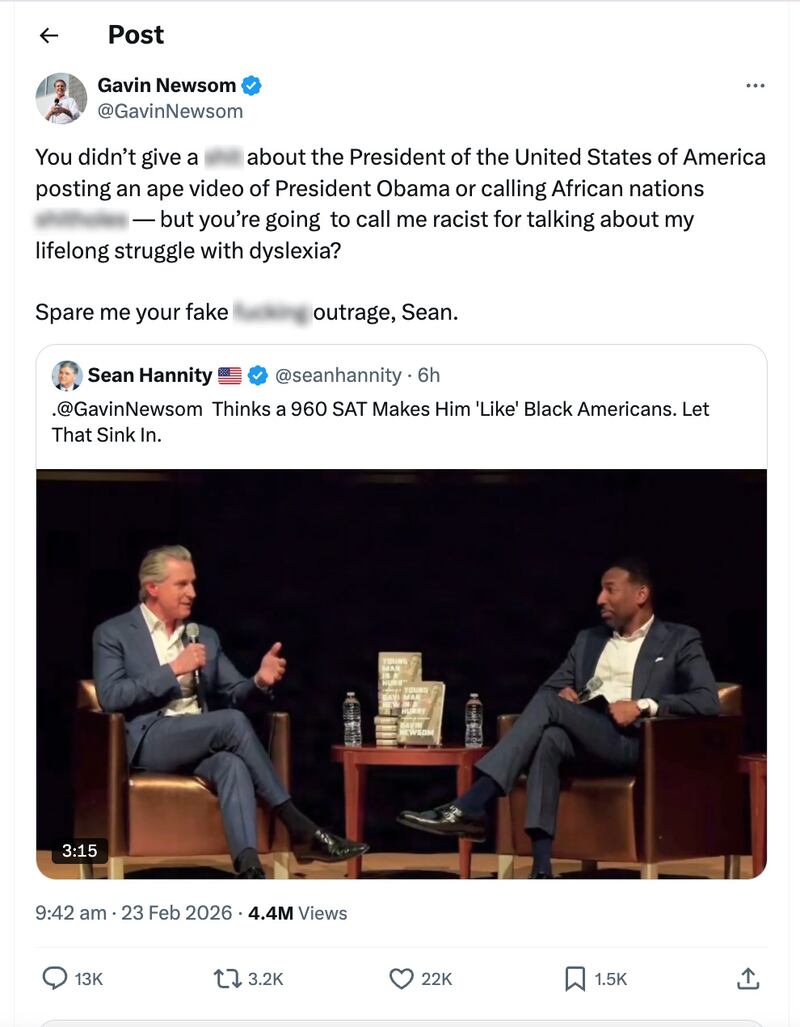Open the more options ellipsis menu
Screen dimensions: 800x1027
[x=756, y=87]
